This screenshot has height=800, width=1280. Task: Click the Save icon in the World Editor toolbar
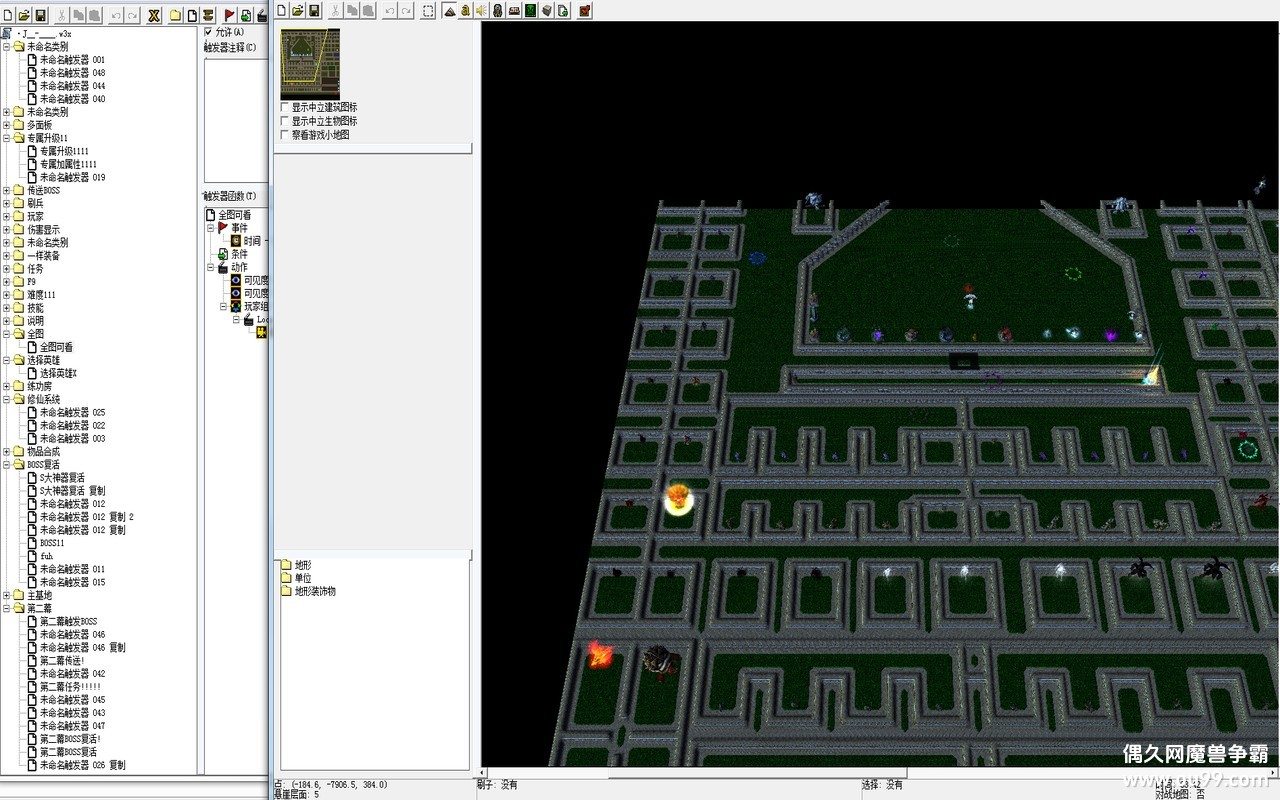tap(314, 11)
